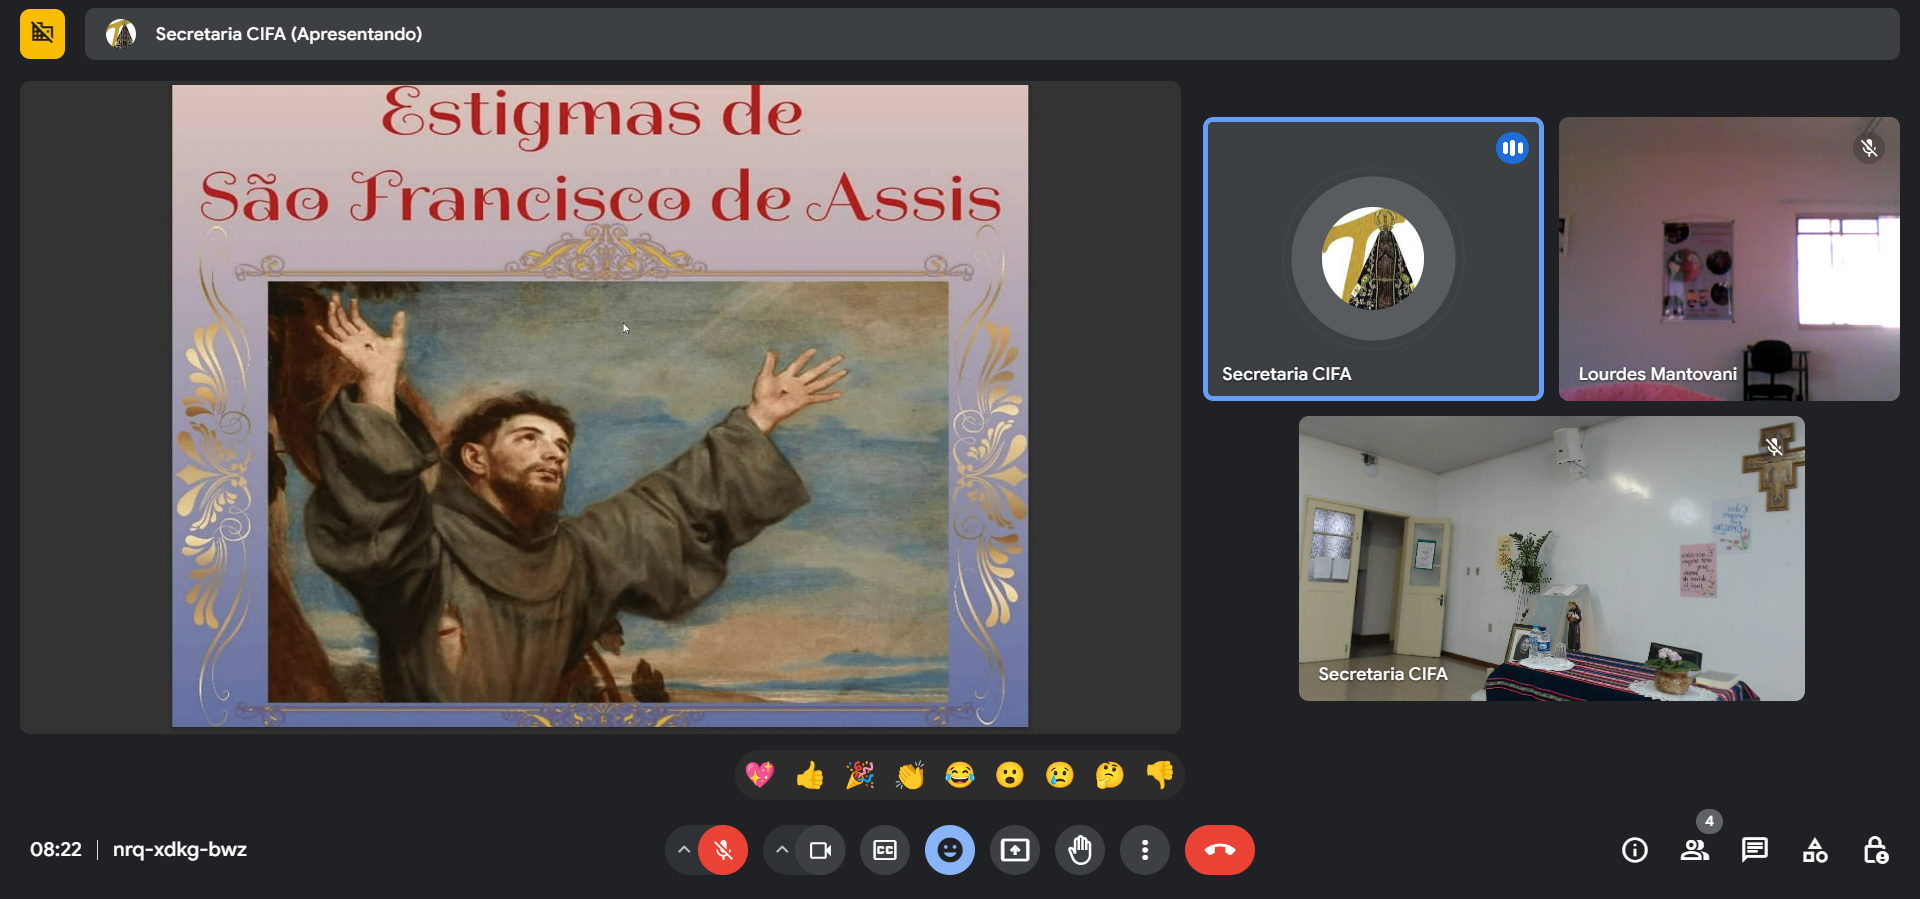Expand video settings chevron beside camera
Screen dimensions: 1920x899
(x=782, y=850)
